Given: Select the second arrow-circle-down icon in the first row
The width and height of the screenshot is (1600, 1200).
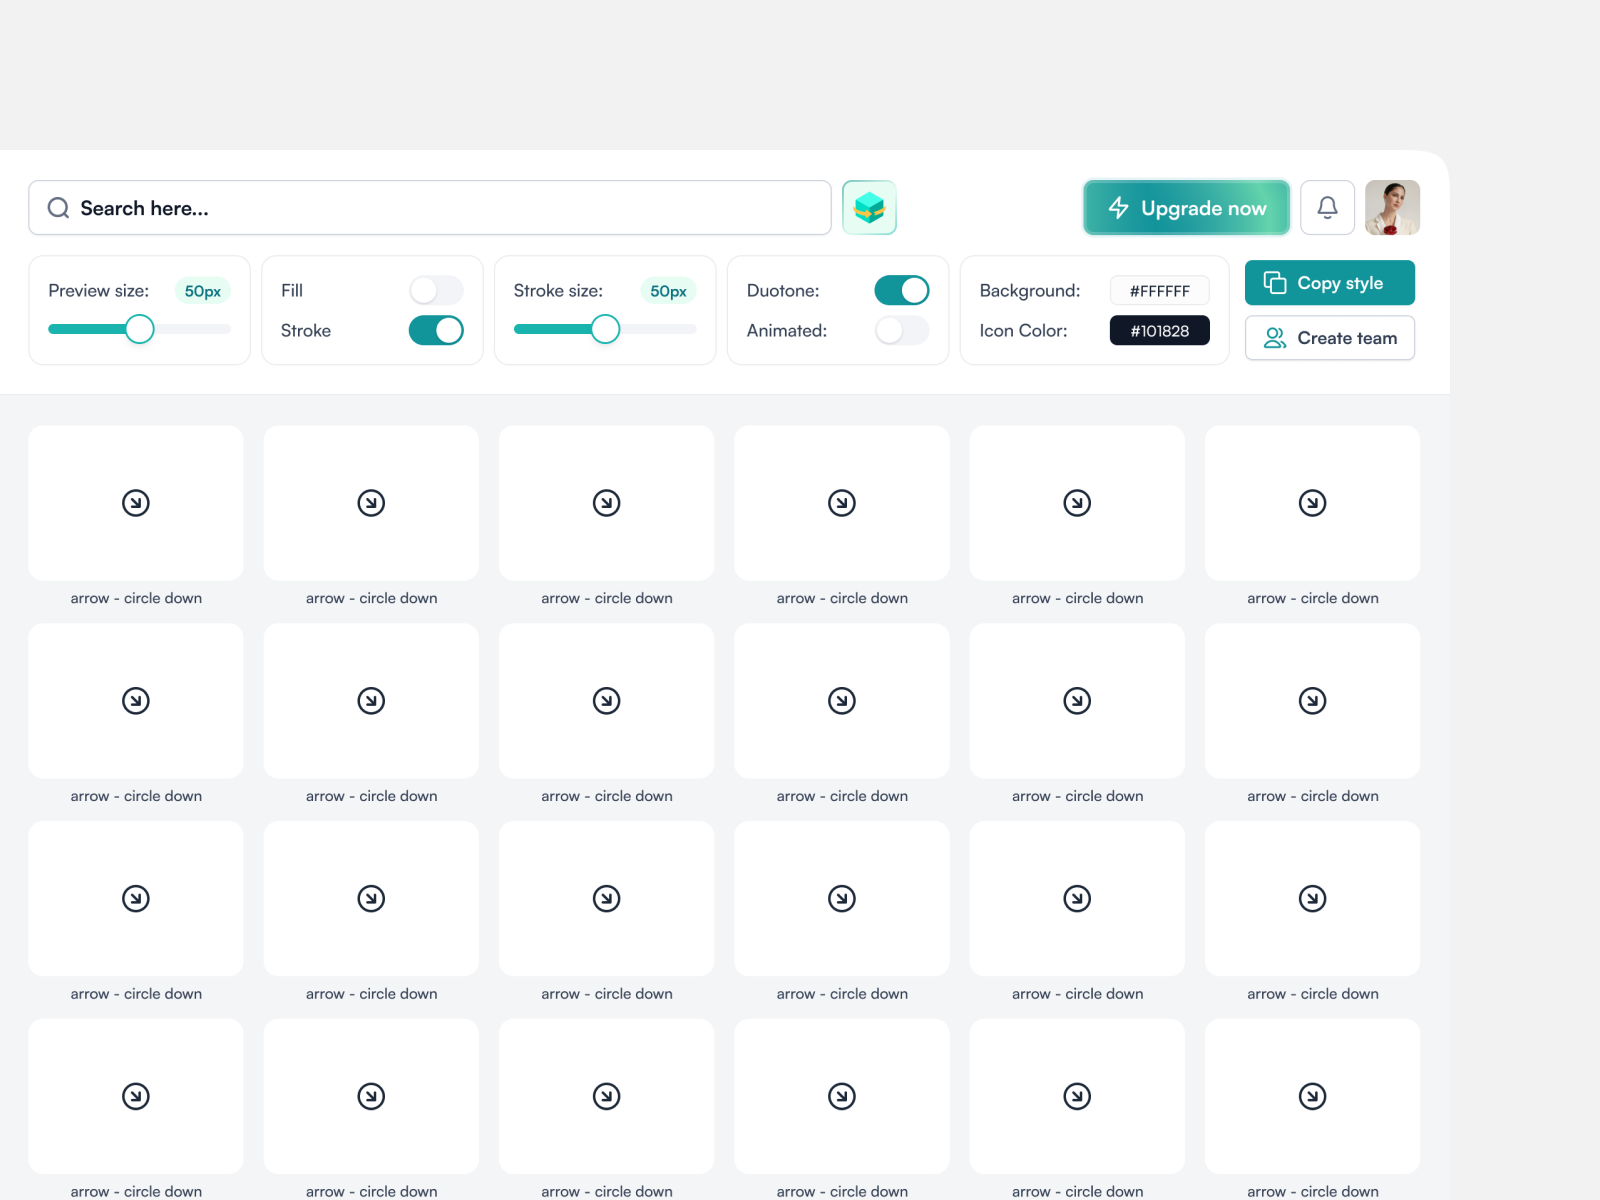Looking at the screenshot, I should [371, 503].
